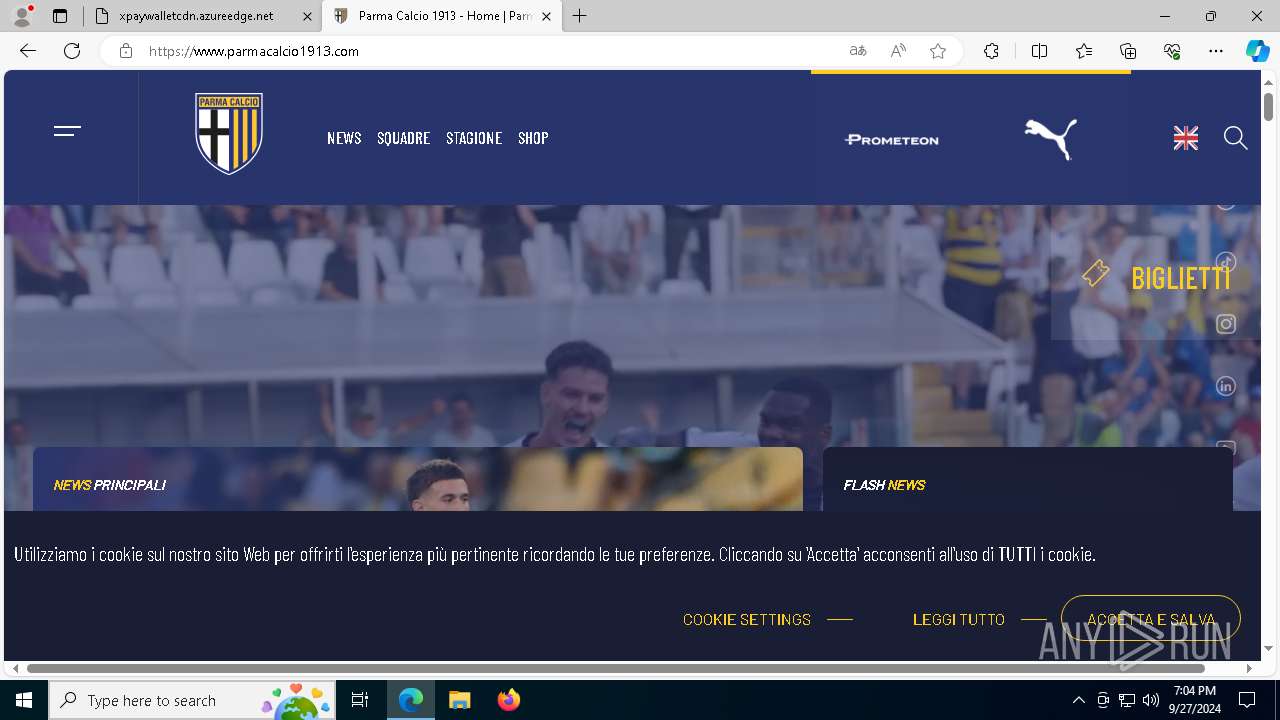Viewport: 1280px width, 720px height.
Task: Launch Firefox from the taskbar
Action: click(508, 700)
